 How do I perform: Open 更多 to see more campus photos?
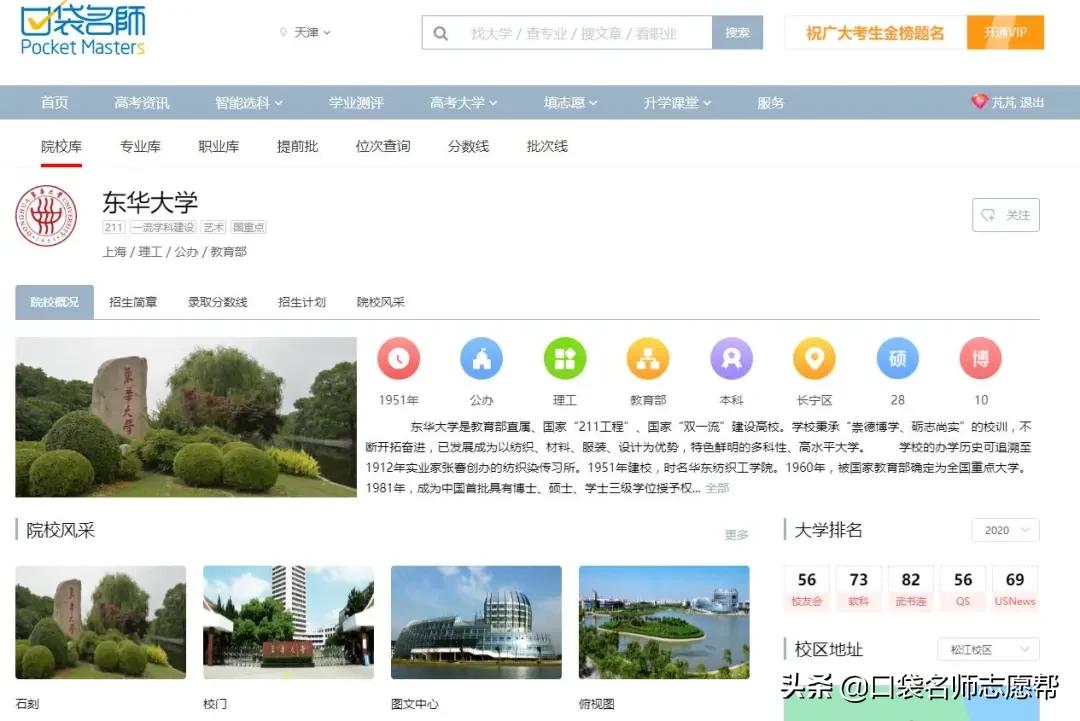coord(737,535)
